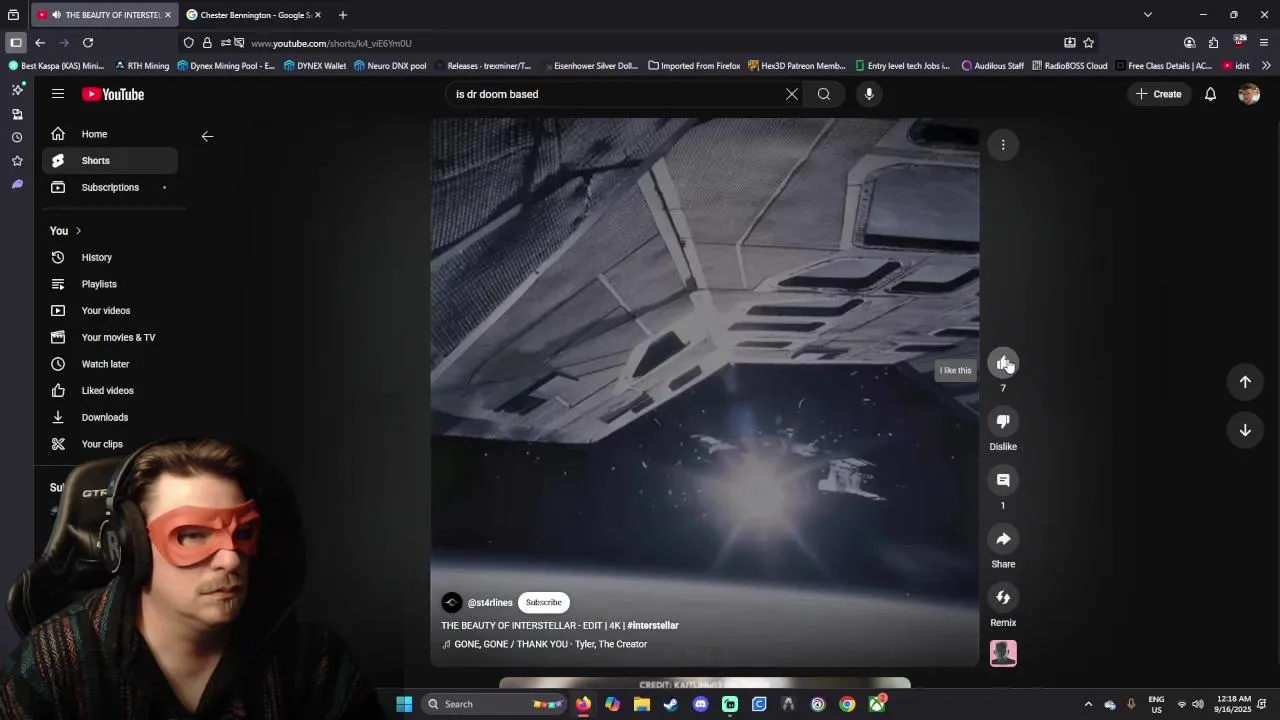Toggle the browser sidebar panel button
The height and width of the screenshot is (720, 1280).
(16, 43)
